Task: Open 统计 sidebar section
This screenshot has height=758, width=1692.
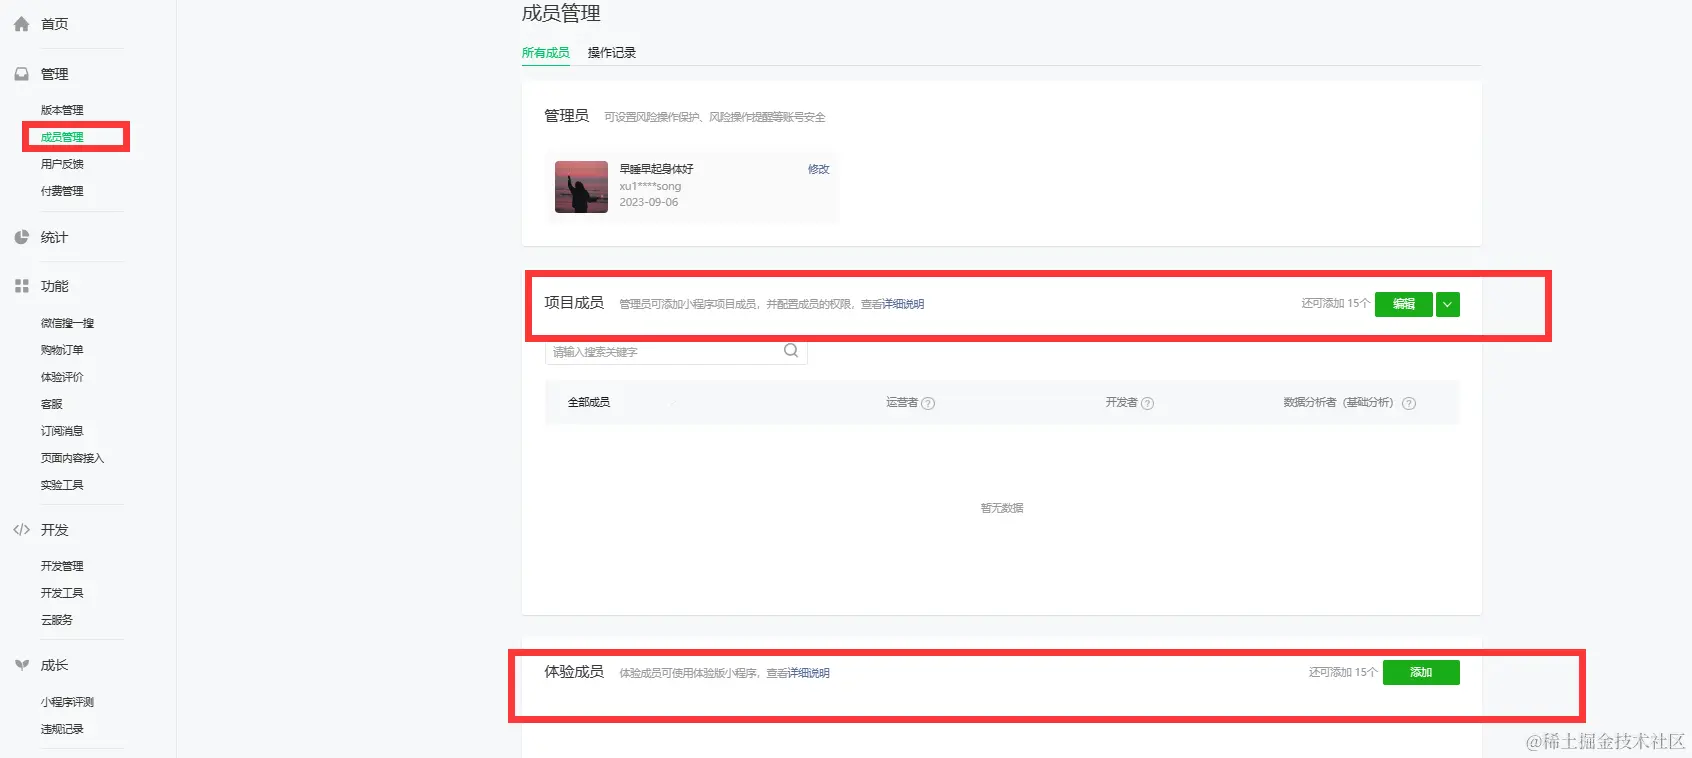Action: [x=54, y=237]
